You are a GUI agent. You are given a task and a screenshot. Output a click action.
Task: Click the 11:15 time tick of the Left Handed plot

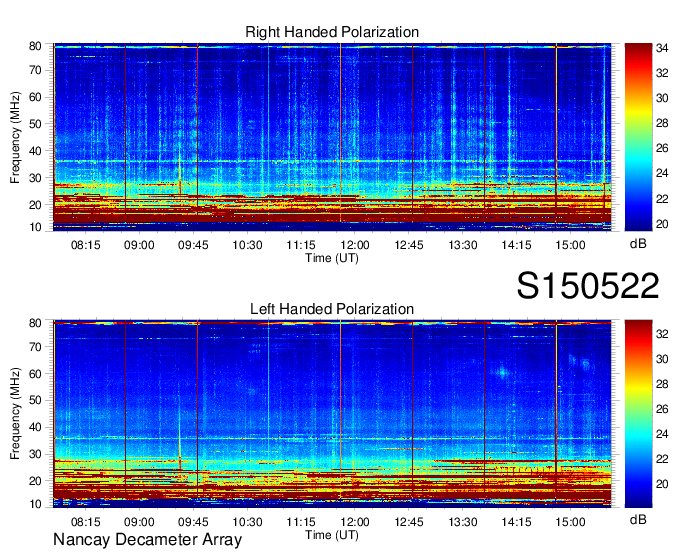tap(301, 522)
